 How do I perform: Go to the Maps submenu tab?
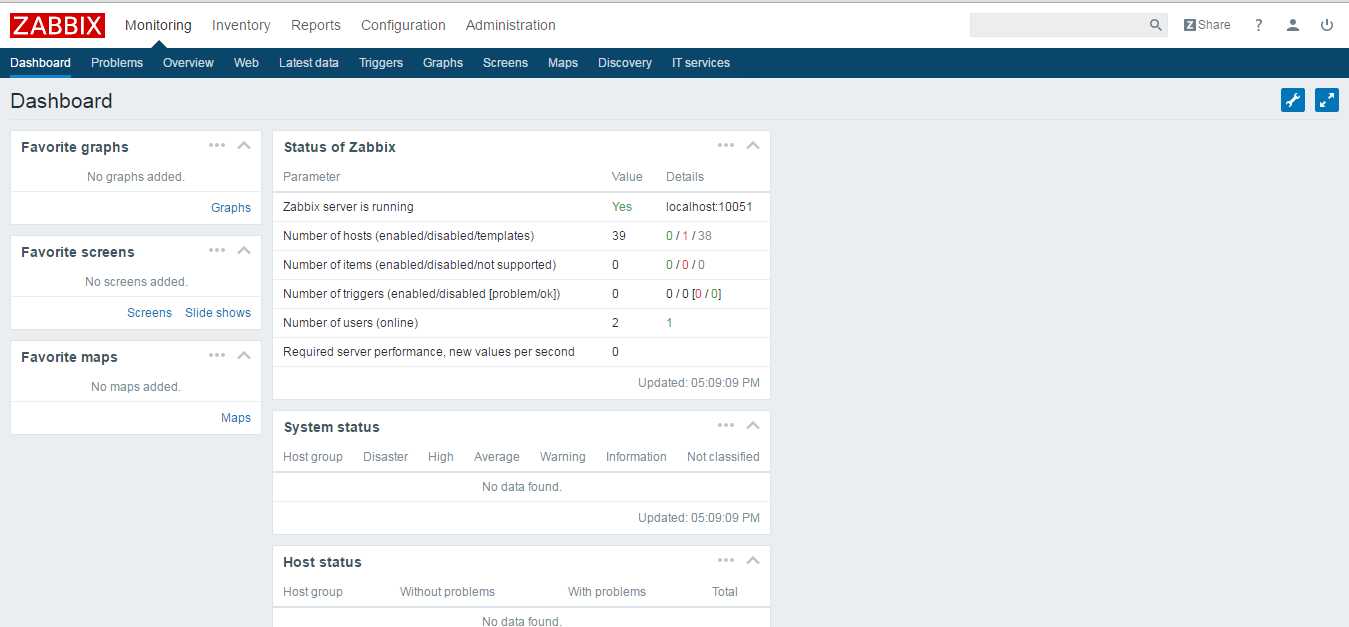pyautogui.click(x=563, y=62)
